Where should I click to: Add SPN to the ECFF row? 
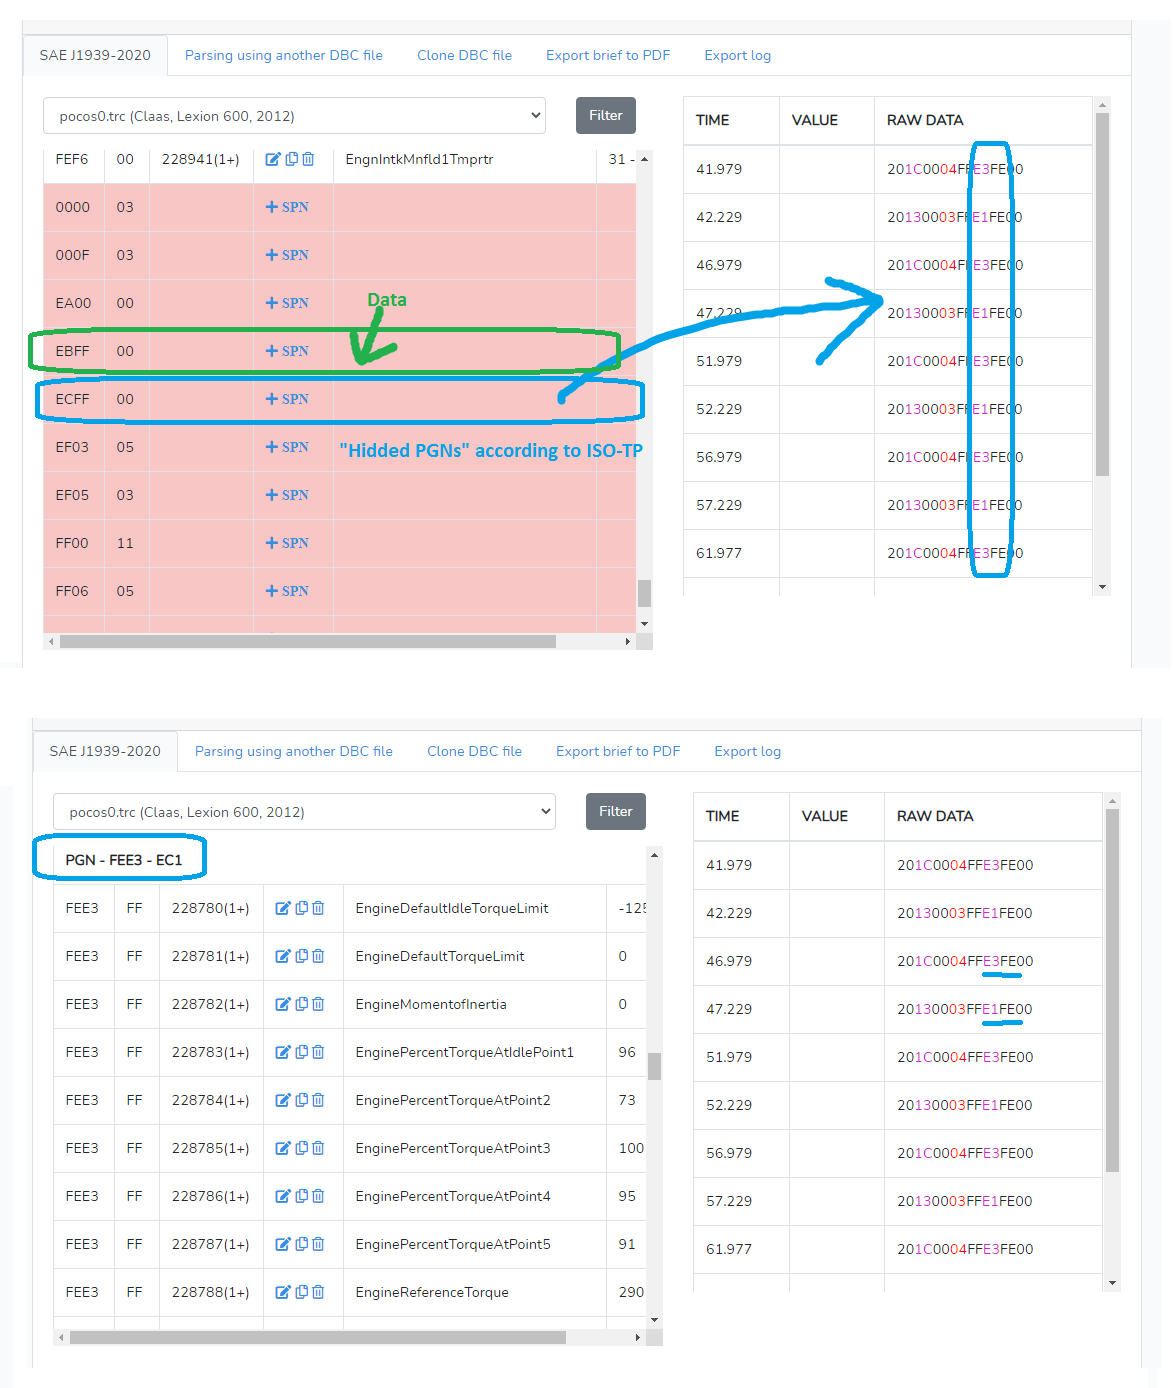coord(287,399)
